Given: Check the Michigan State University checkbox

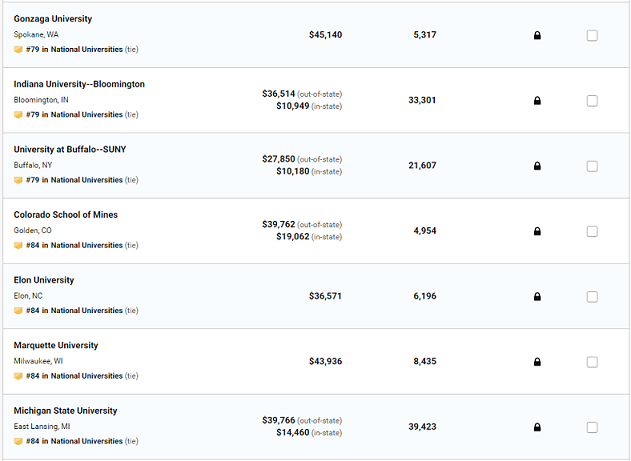Looking at the screenshot, I should pos(592,427).
